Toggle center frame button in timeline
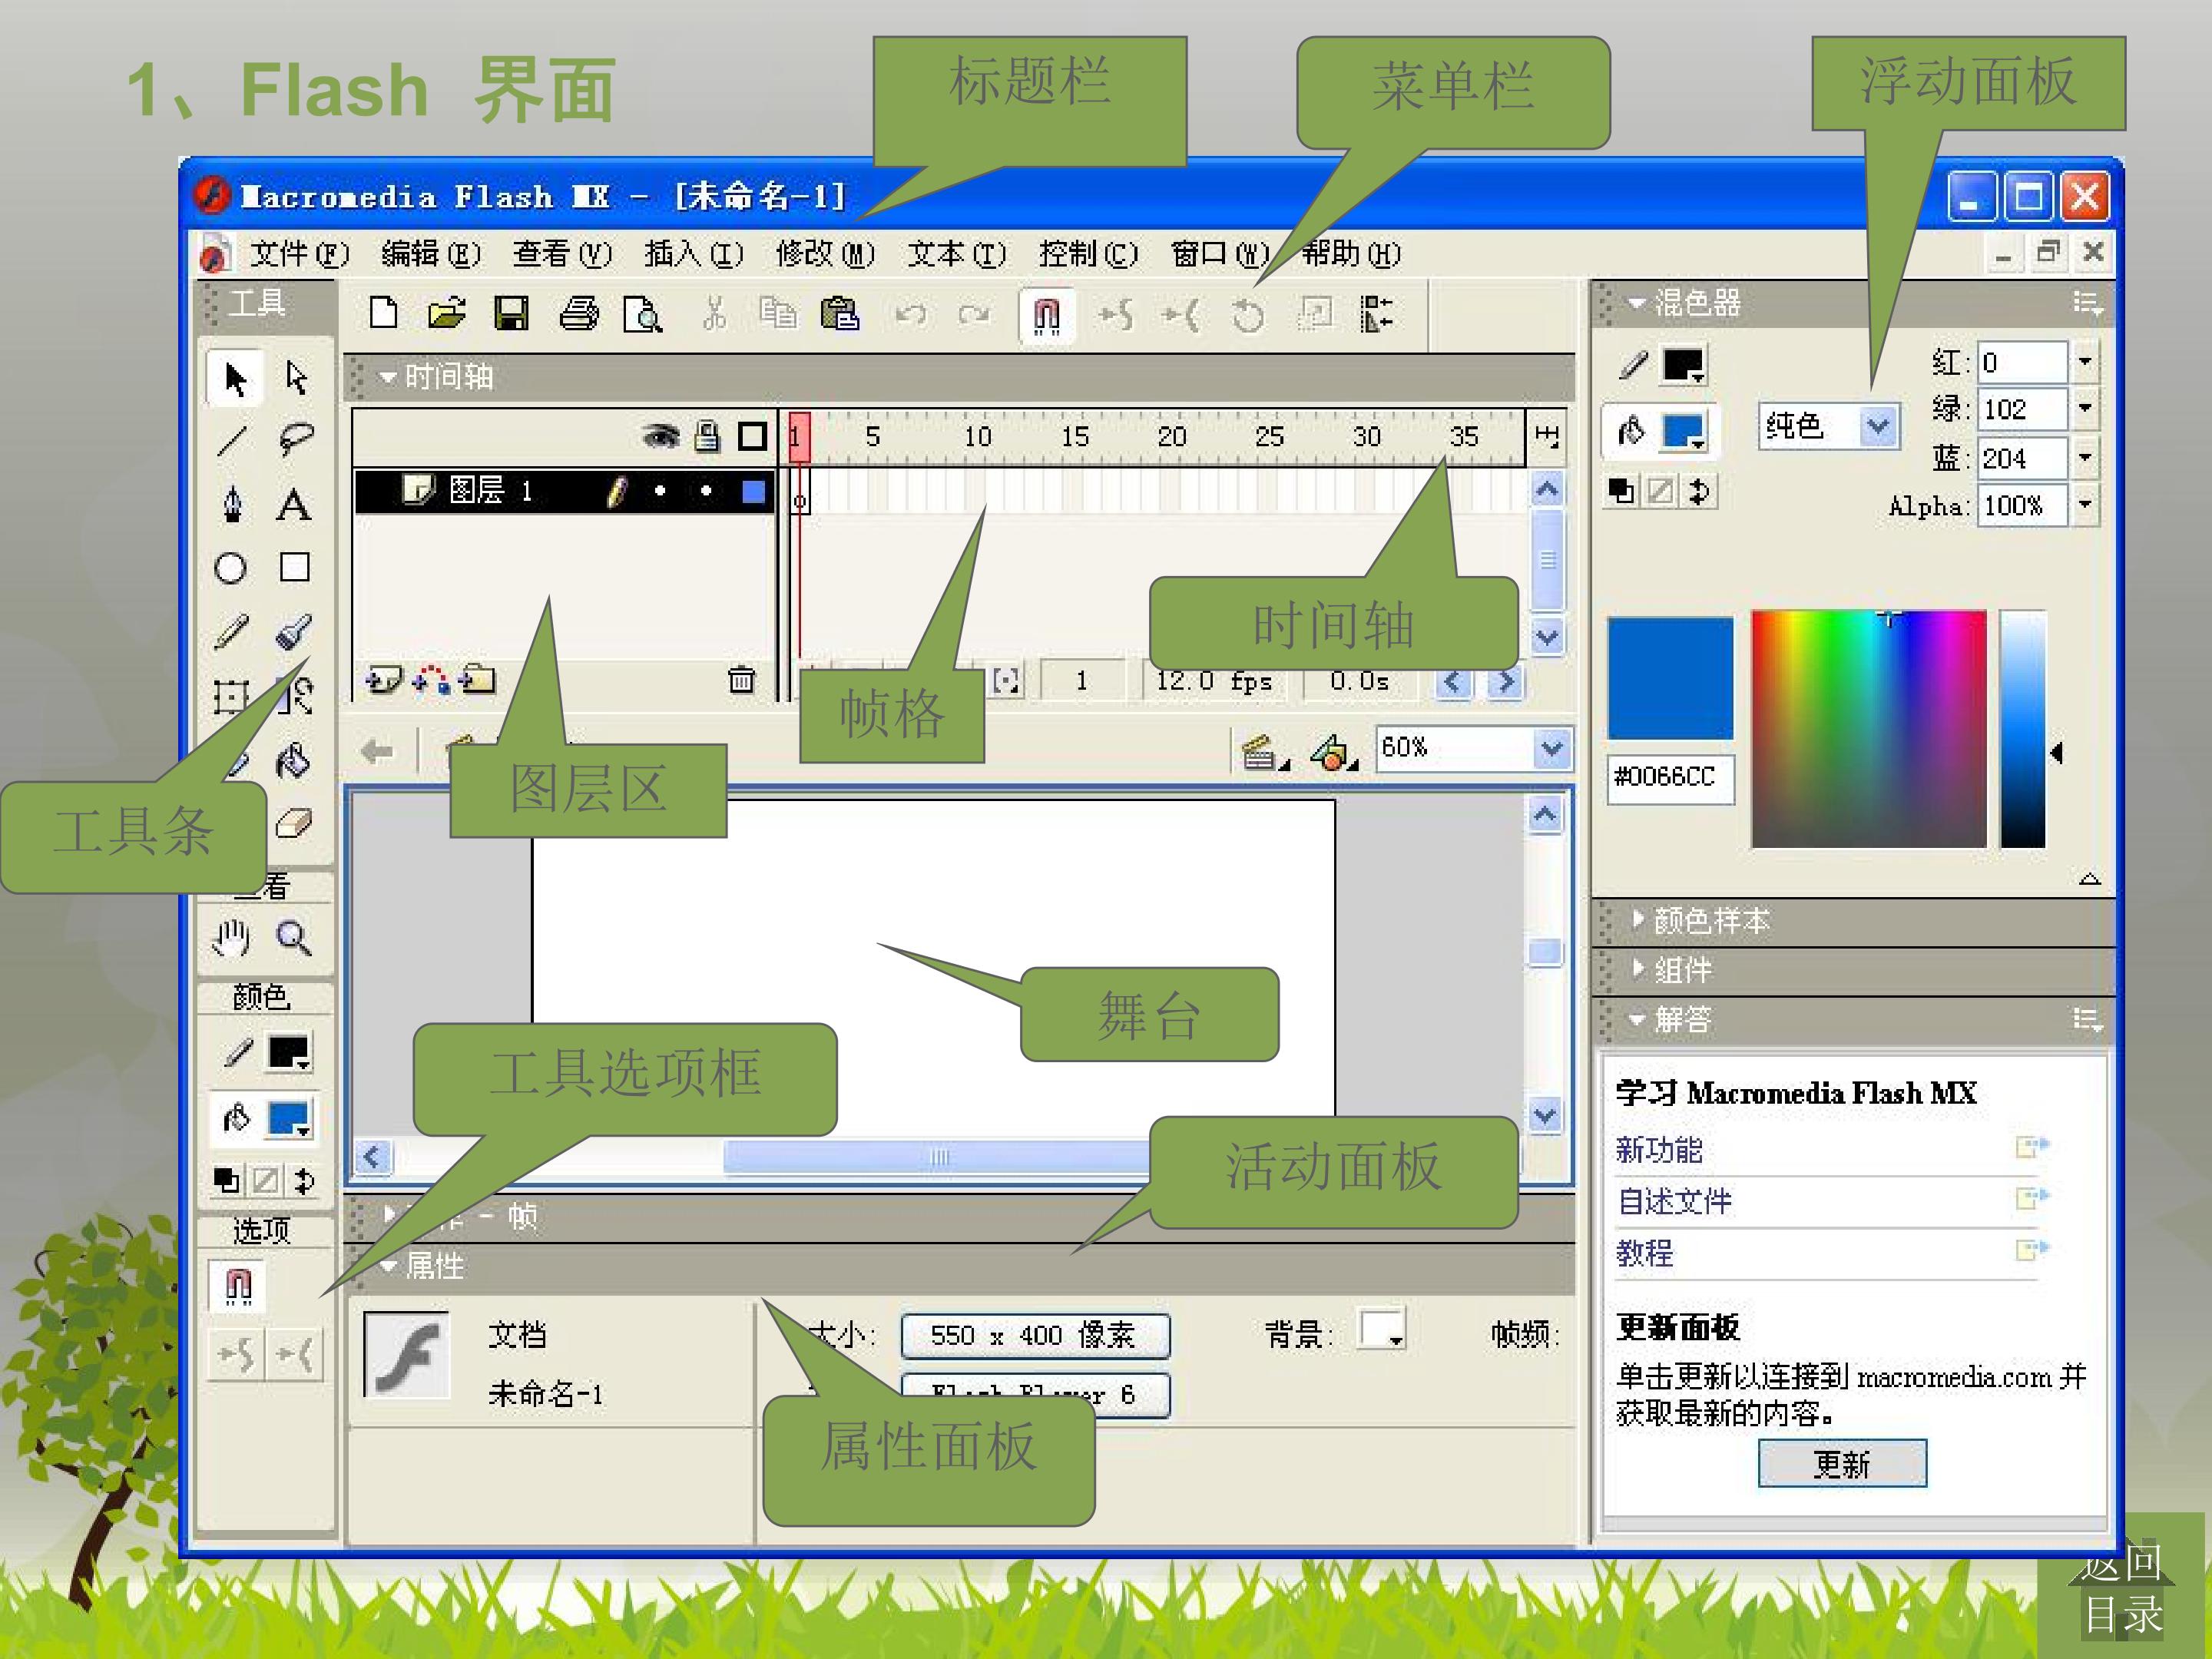2212x1659 pixels. [x=1006, y=681]
